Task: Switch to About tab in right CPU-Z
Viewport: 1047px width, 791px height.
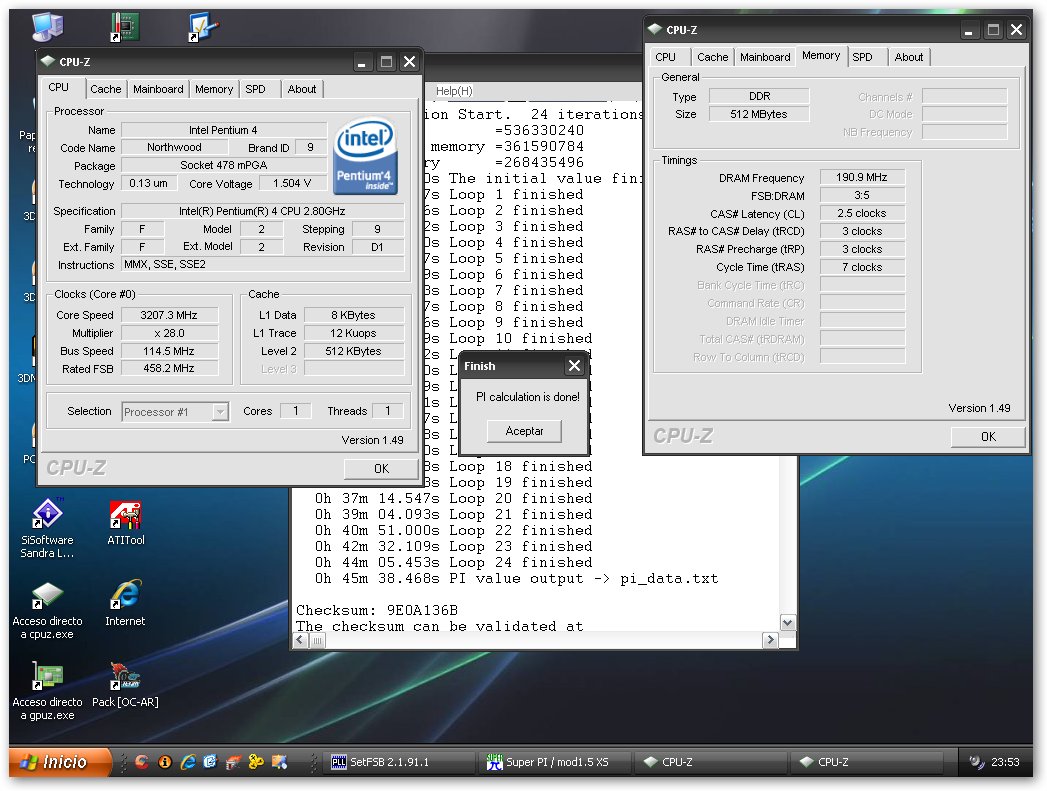Action: pyautogui.click(x=909, y=57)
